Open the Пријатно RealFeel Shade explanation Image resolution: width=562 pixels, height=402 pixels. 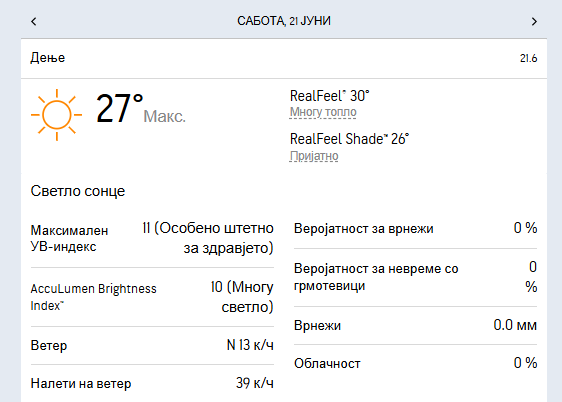point(314,156)
